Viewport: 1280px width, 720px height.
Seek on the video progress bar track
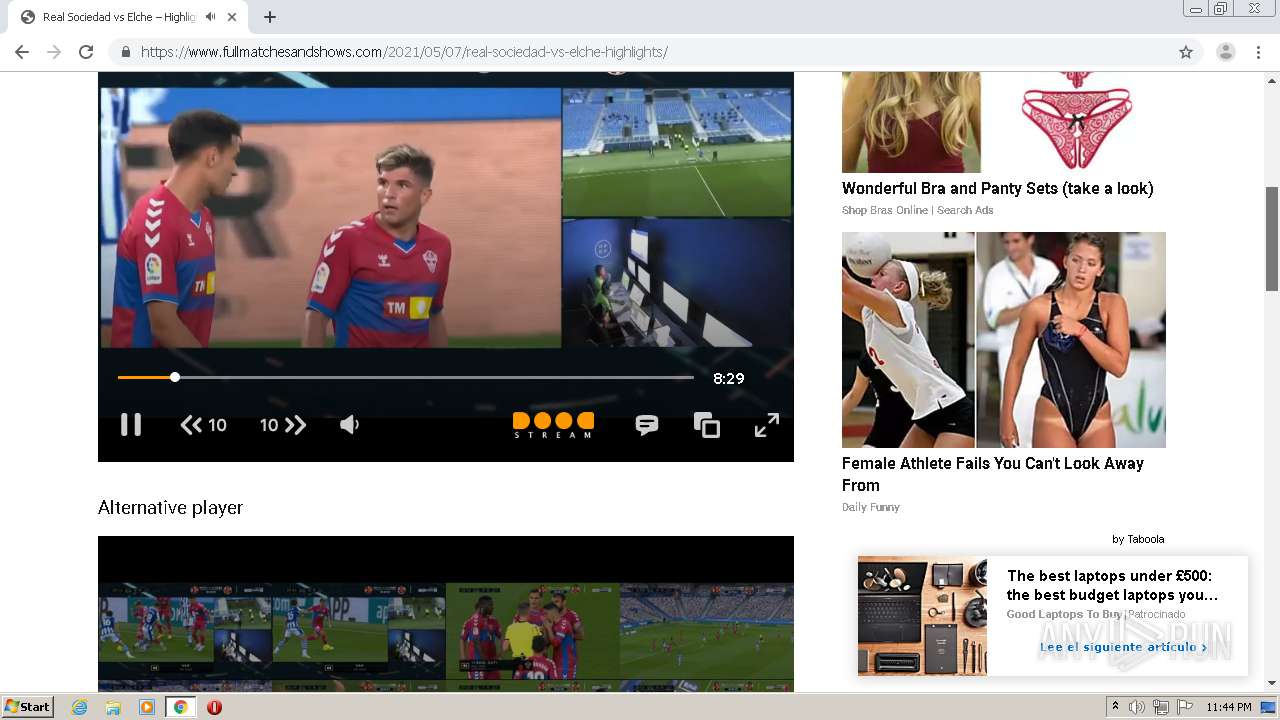(x=406, y=377)
